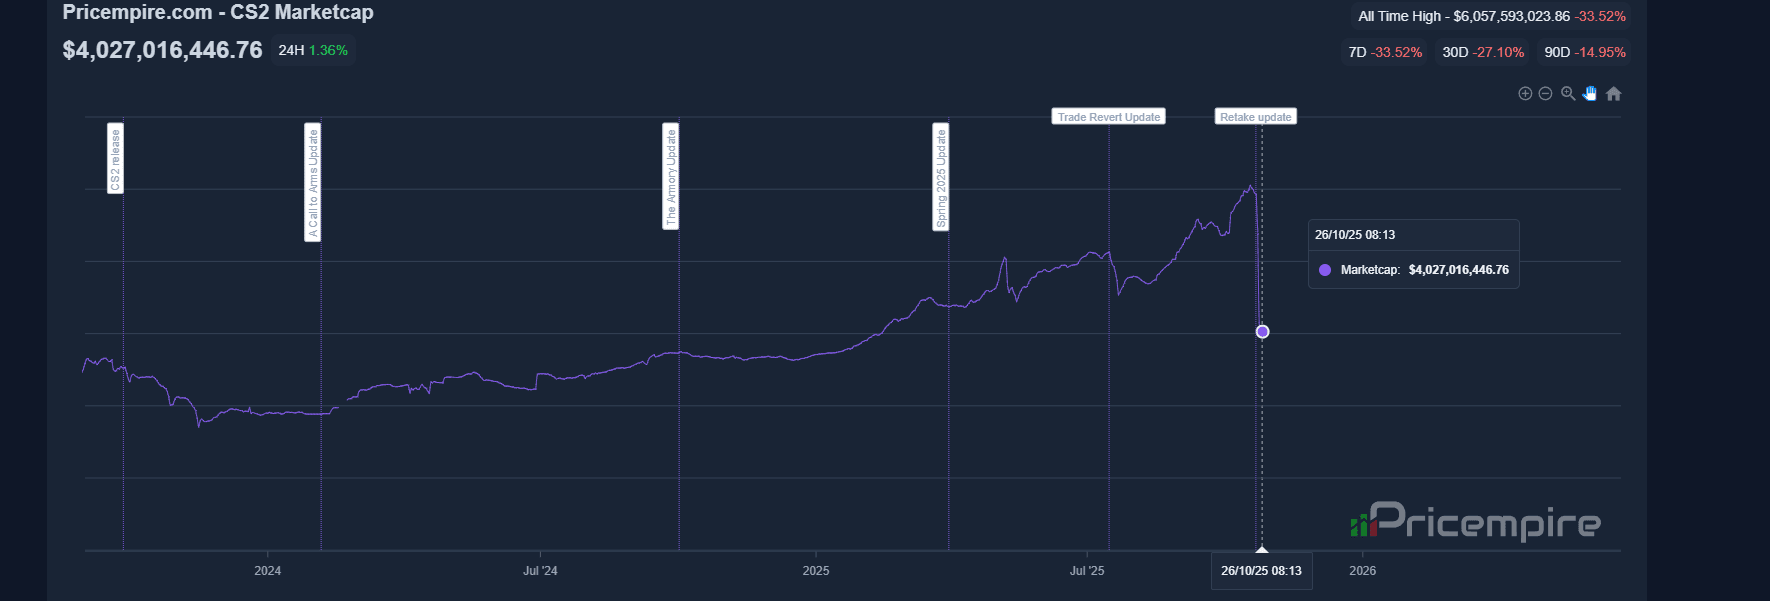Click The Armory Update event label
This screenshot has width=1770, height=601.
point(670,177)
